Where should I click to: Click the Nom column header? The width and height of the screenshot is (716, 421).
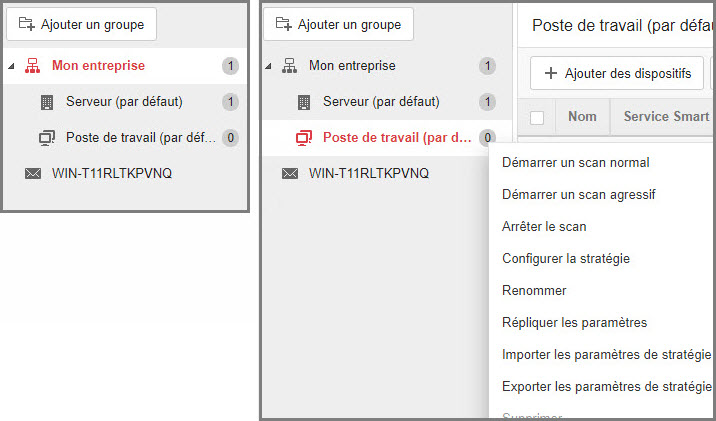582,117
